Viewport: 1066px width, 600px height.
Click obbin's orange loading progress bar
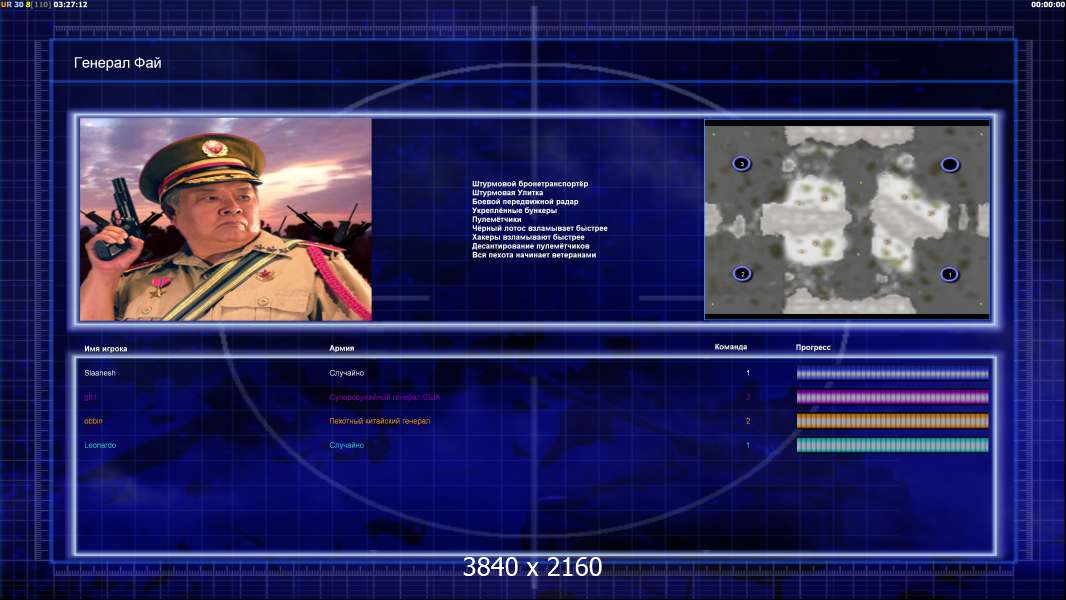[x=892, y=421]
